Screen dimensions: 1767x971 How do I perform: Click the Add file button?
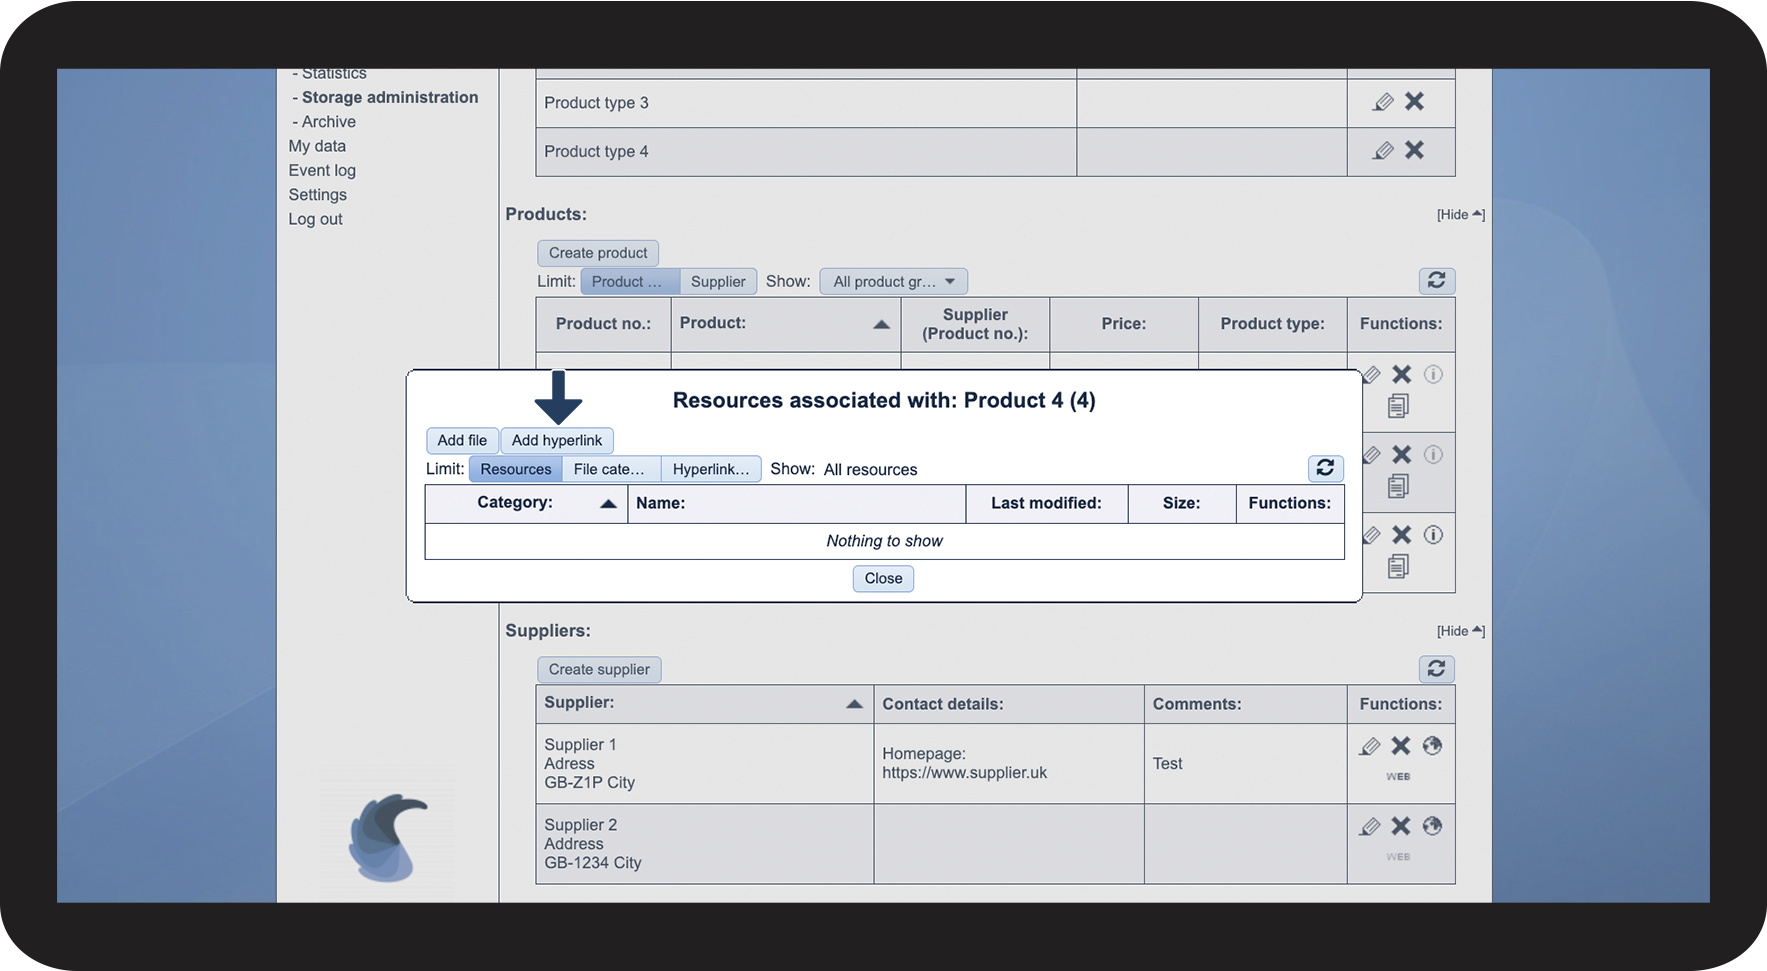click(x=462, y=441)
